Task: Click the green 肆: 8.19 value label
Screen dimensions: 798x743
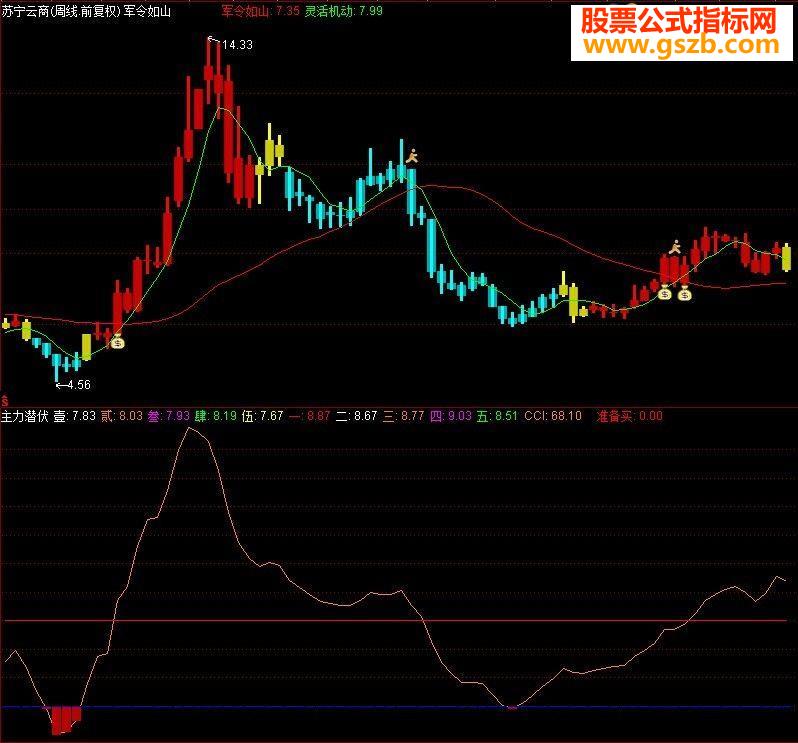Action: tap(216, 416)
